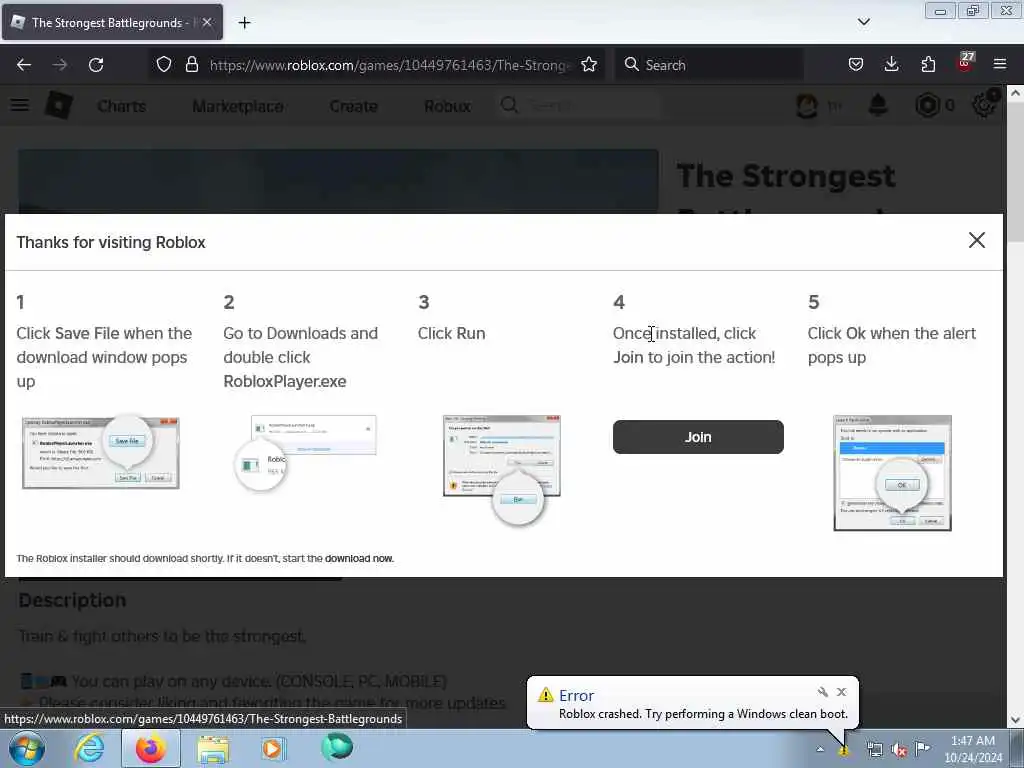
Task: Click the Roblox crashed error message text
Action: click(703, 714)
